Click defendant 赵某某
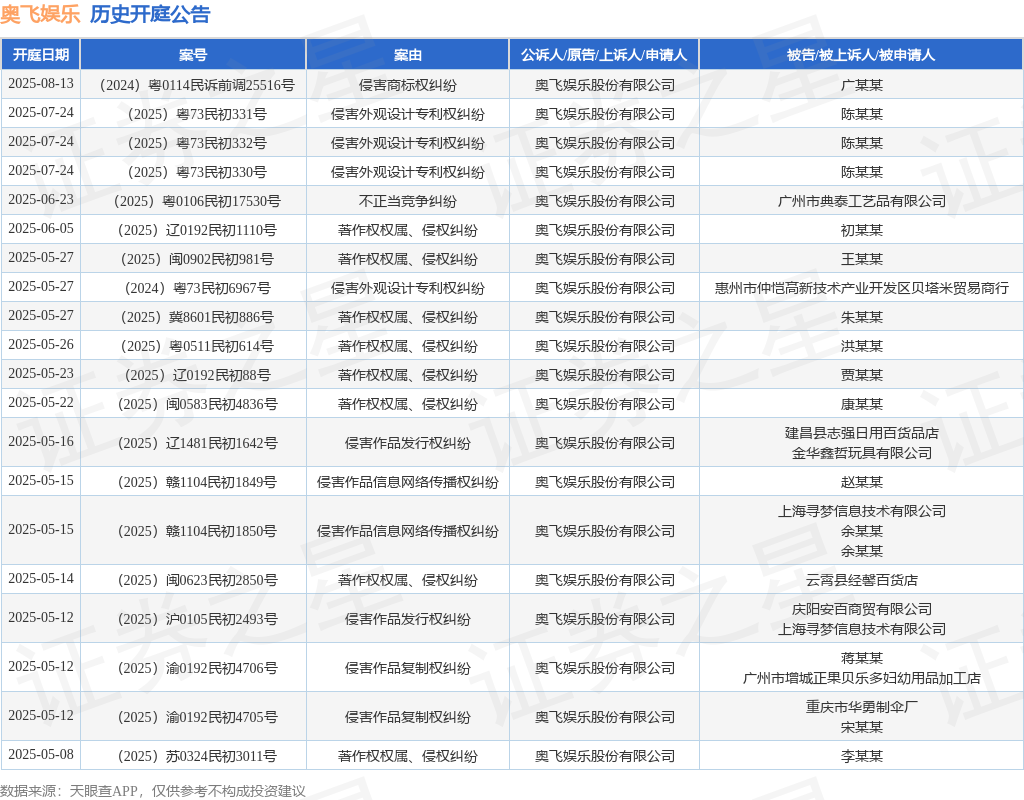1024x800 pixels. (861, 482)
